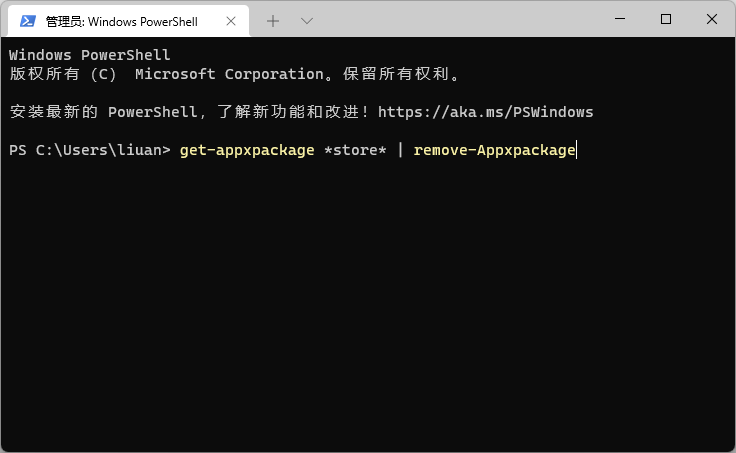Click the text cursor after remove-Appxpackage
Viewport: 736px width, 453px height.
click(577, 150)
